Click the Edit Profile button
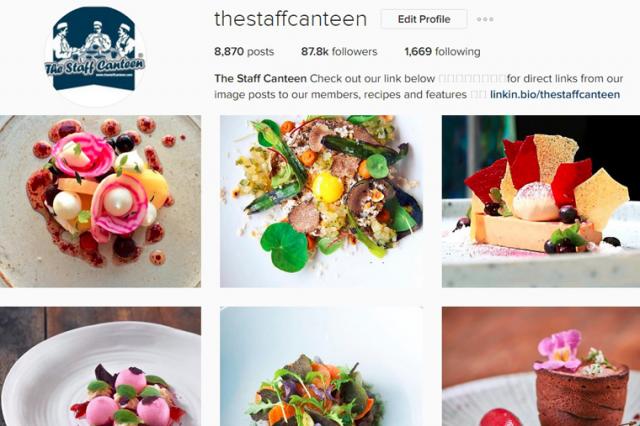Viewport: 640px width, 426px height. tap(424, 19)
